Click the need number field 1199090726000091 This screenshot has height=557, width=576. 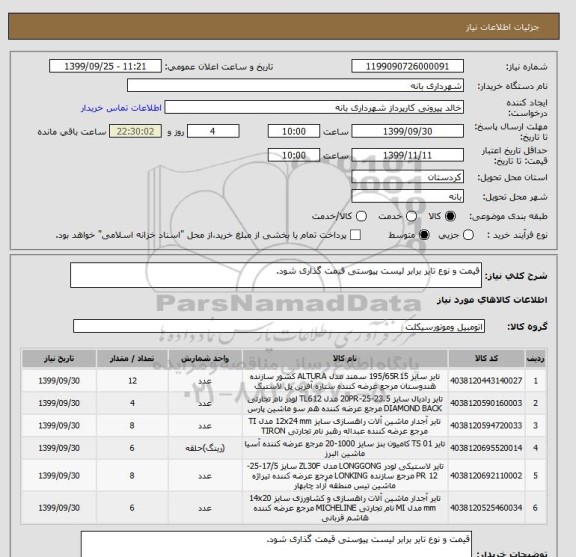pyautogui.click(x=407, y=67)
